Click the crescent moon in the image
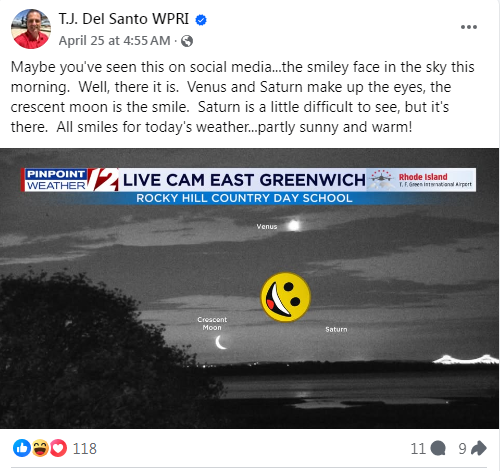The image size is (500, 471). [221, 342]
